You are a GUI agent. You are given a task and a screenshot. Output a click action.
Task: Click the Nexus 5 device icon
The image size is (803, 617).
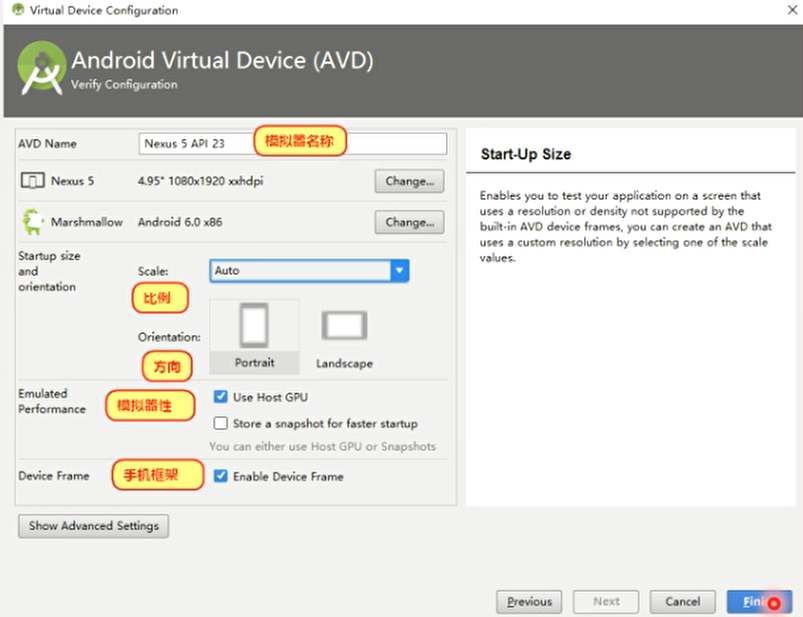(32, 181)
